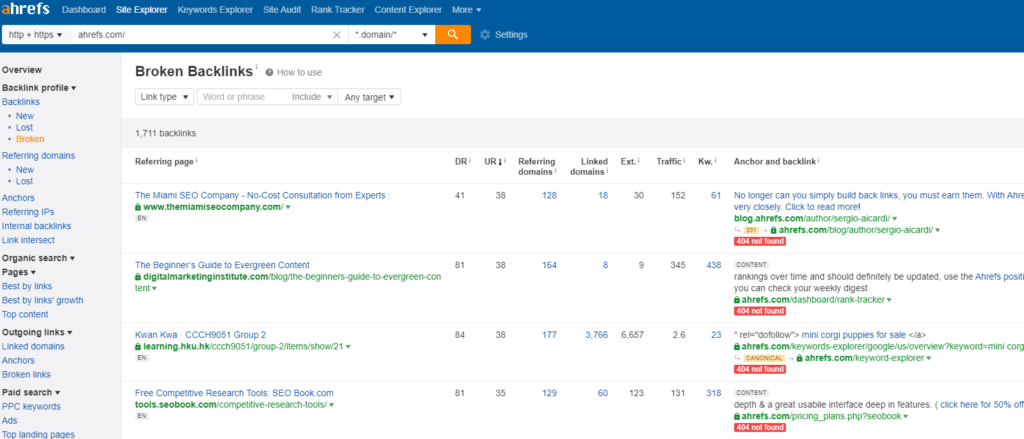This screenshot has width=1024, height=439.
Task: Open Free Competitive Research Tools: SEO Book.com link
Action: 234,393
